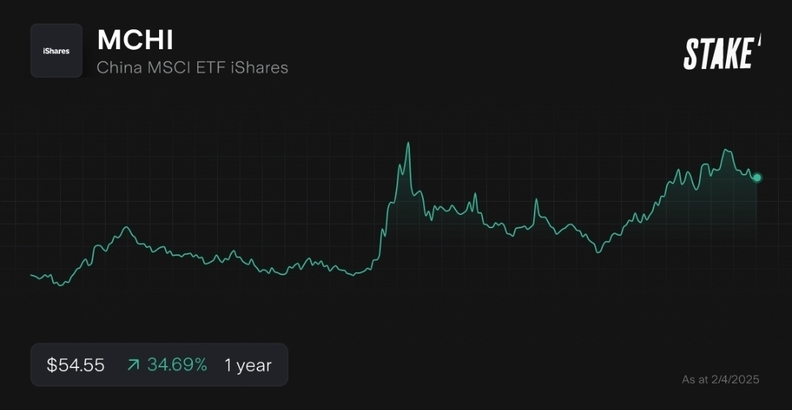
Task: Click the leftmost start of the price line
Action: 32,274
